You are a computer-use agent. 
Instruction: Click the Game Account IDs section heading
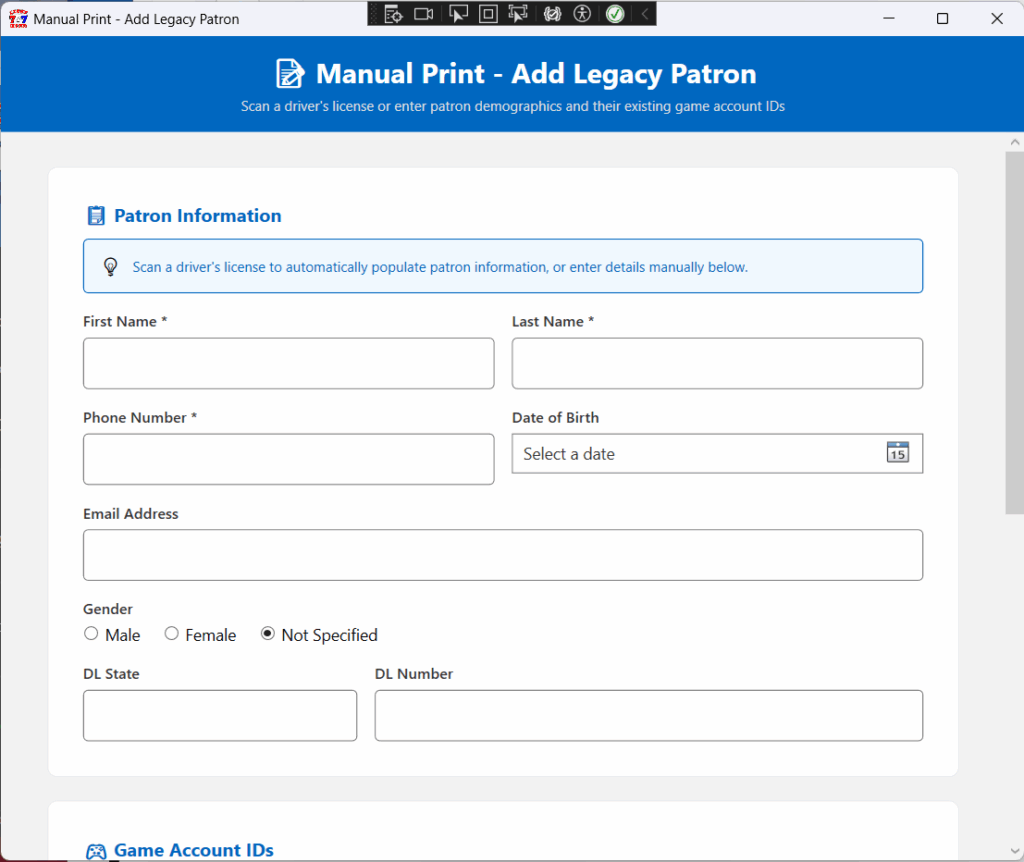coord(194,850)
